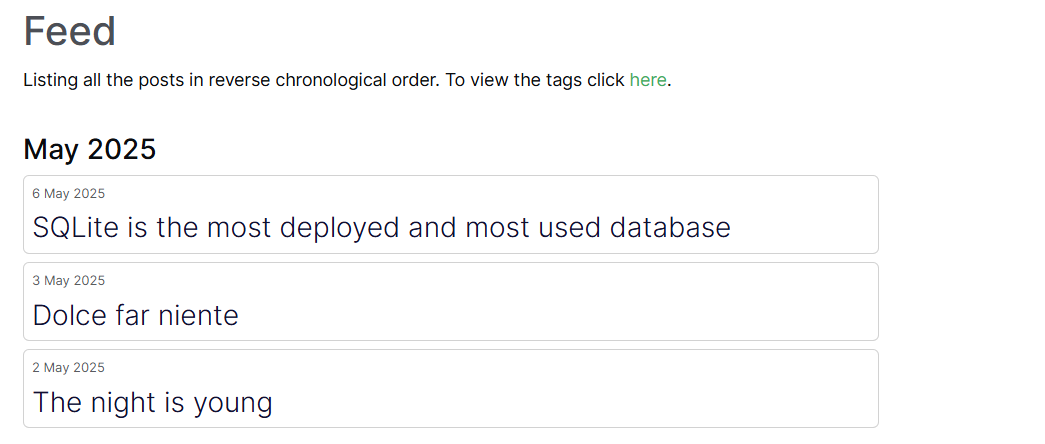
Task: Open "The night is young" post
Action: tap(152, 403)
